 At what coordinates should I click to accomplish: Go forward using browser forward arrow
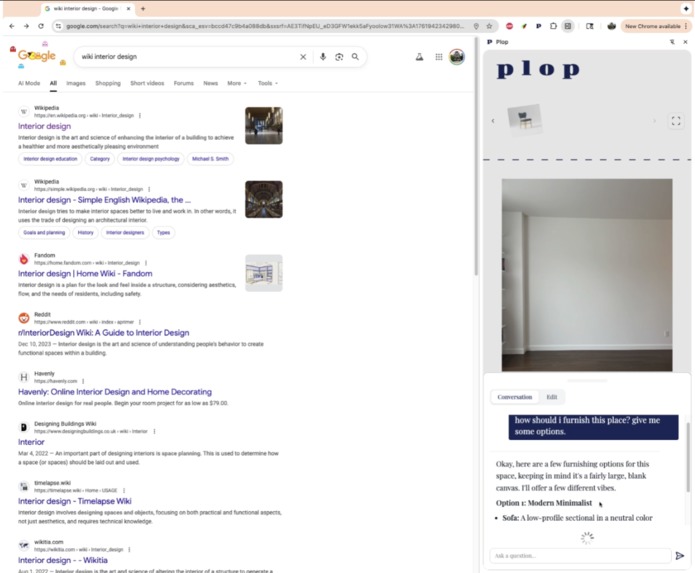[26, 26]
